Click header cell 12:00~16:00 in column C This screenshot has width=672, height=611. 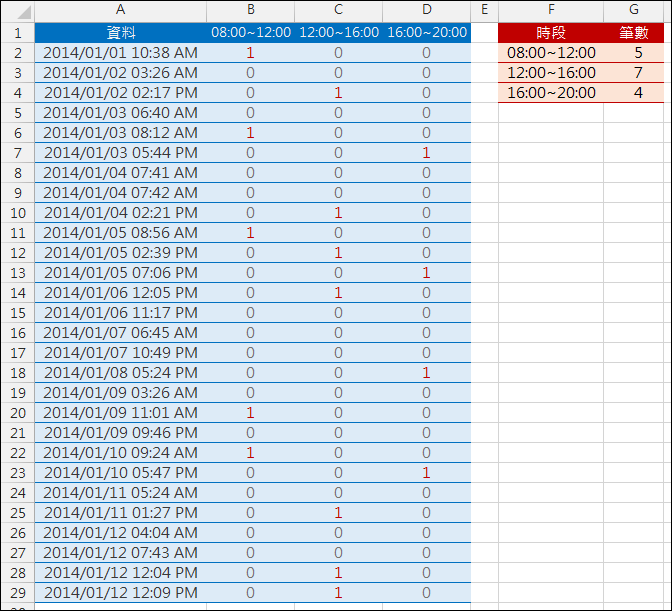point(339,33)
